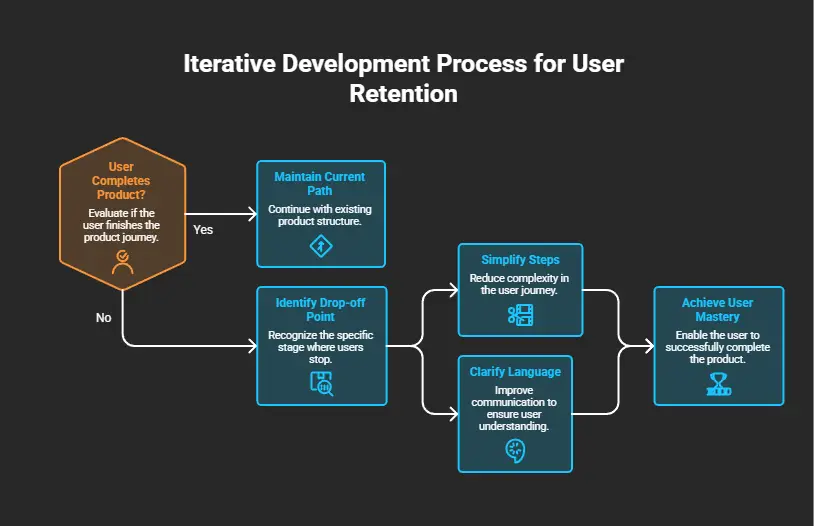
Task: Select the 'Achieve User Mastery' heading
Action: click(717, 309)
